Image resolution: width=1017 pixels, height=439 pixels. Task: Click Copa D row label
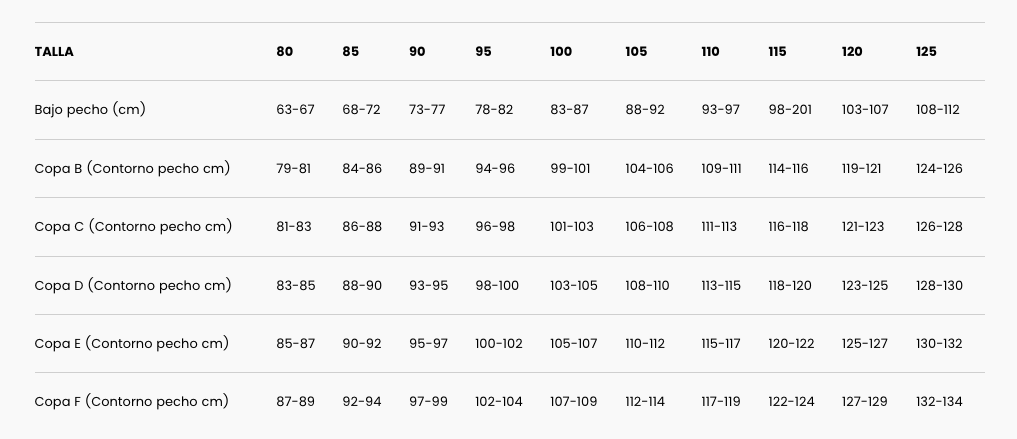(133, 285)
